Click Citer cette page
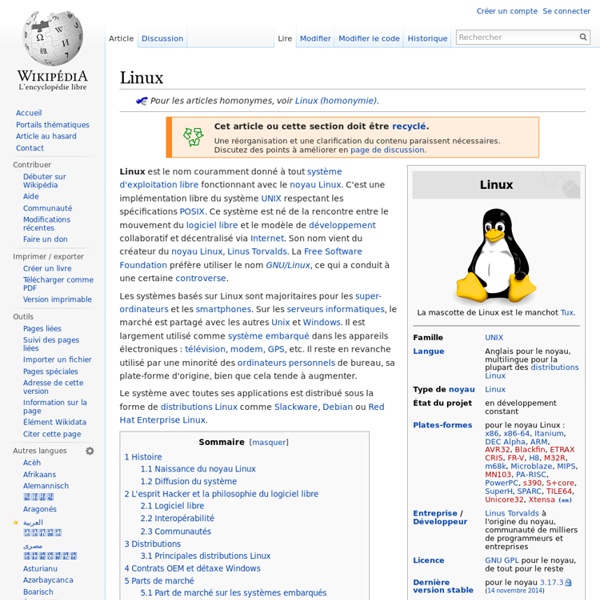The width and height of the screenshot is (600, 600). (52, 434)
